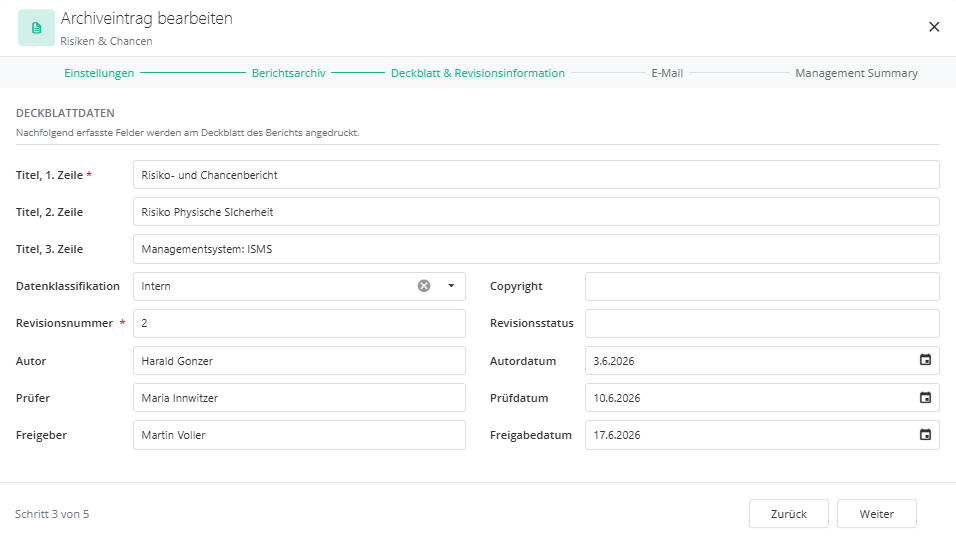The width and height of the screenshot is (956, 543).
Task: Click the 'Schritt 3 von 5' text
Action: pos(52,514)
